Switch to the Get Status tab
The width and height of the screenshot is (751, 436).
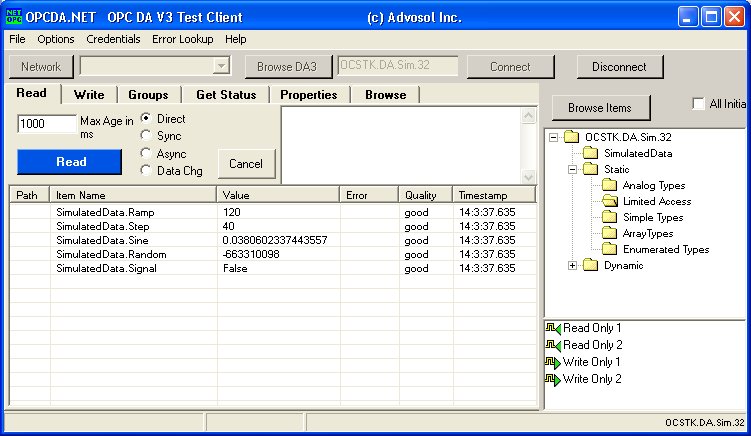(226, 95)
